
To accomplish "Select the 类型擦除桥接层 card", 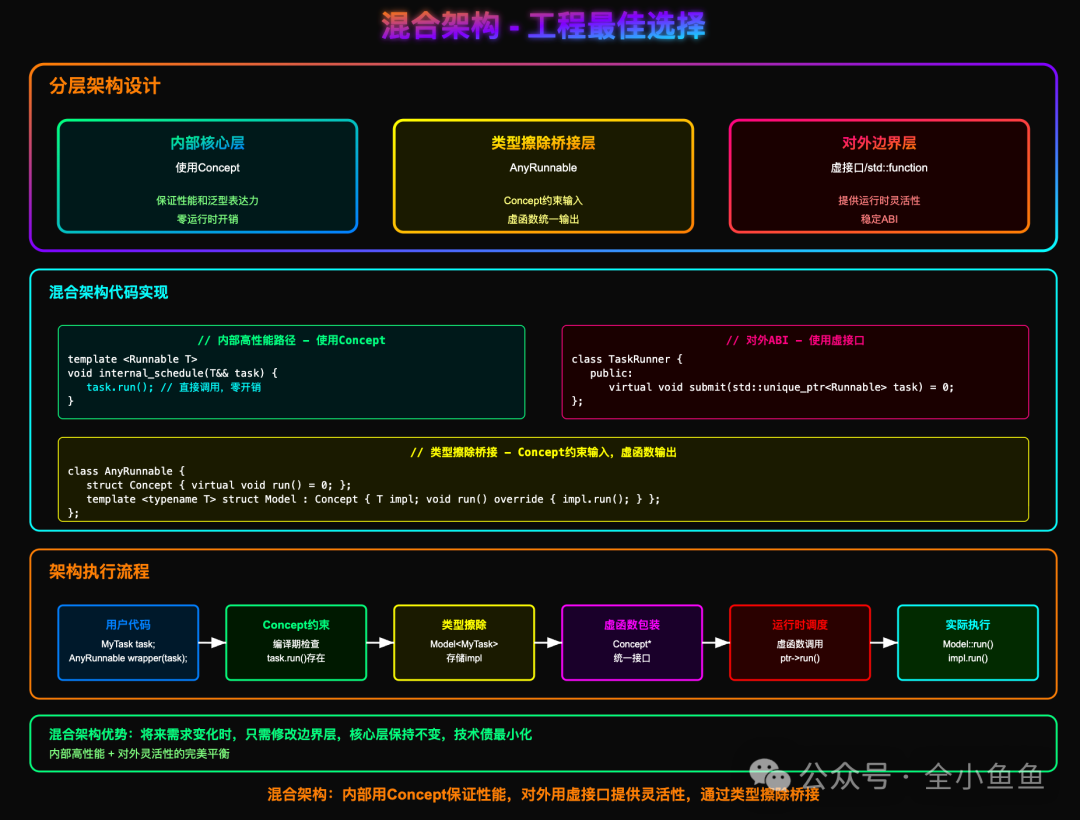I will 543,177.
